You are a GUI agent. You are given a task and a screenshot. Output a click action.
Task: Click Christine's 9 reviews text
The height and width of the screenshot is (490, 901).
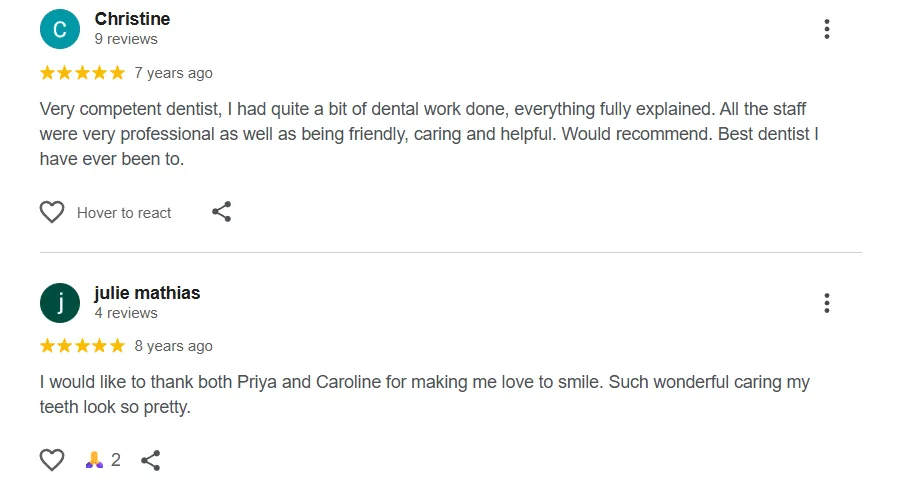(126, 39)
